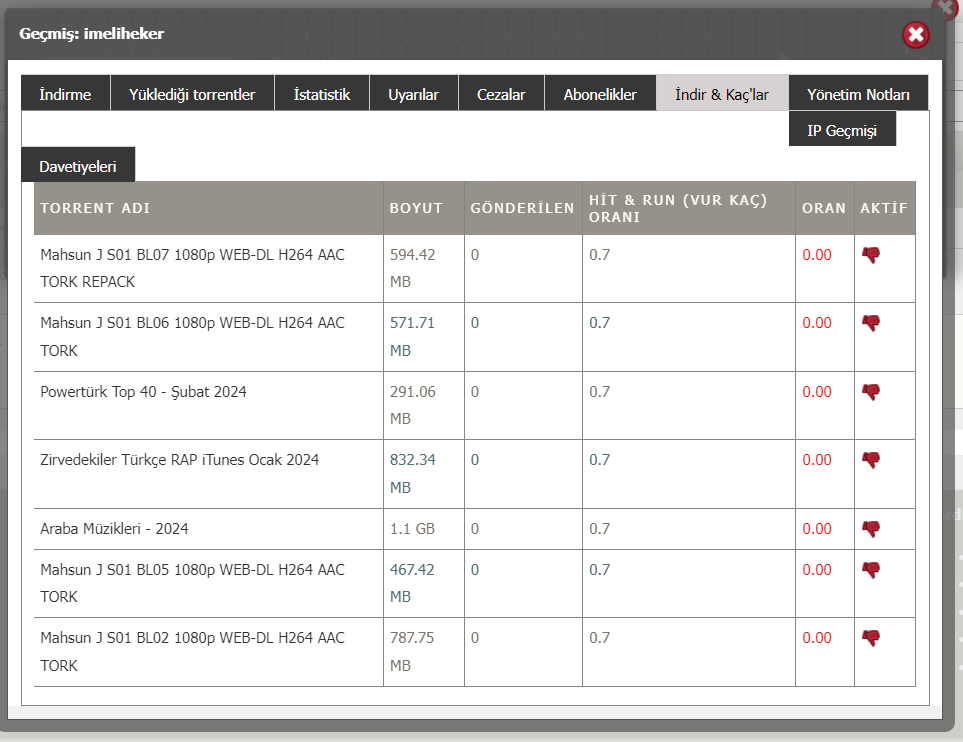Click thumbs-down icon for Mahsun J S01 BL07
This screenshot has width=963, height=742.
click(871, 255)
